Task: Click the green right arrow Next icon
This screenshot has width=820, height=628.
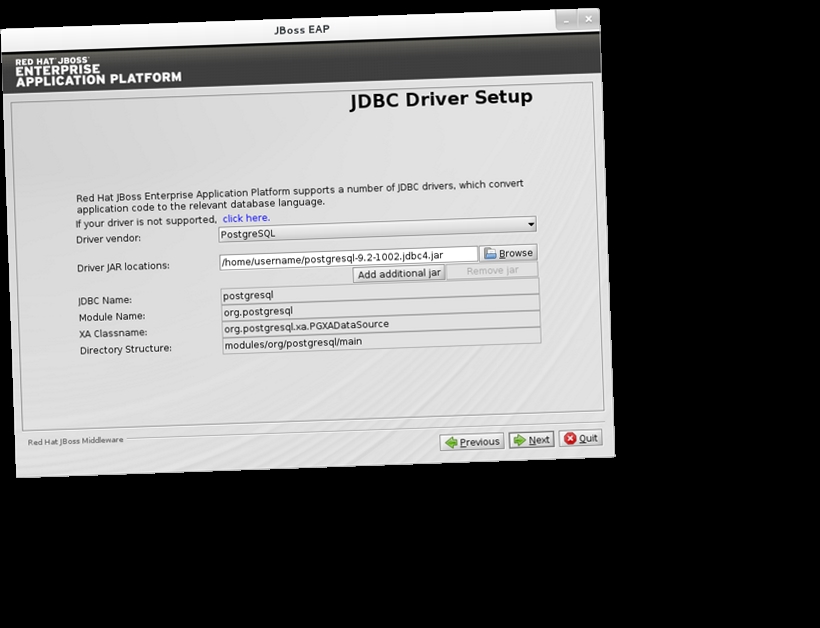Action: (x=519, y=440)
